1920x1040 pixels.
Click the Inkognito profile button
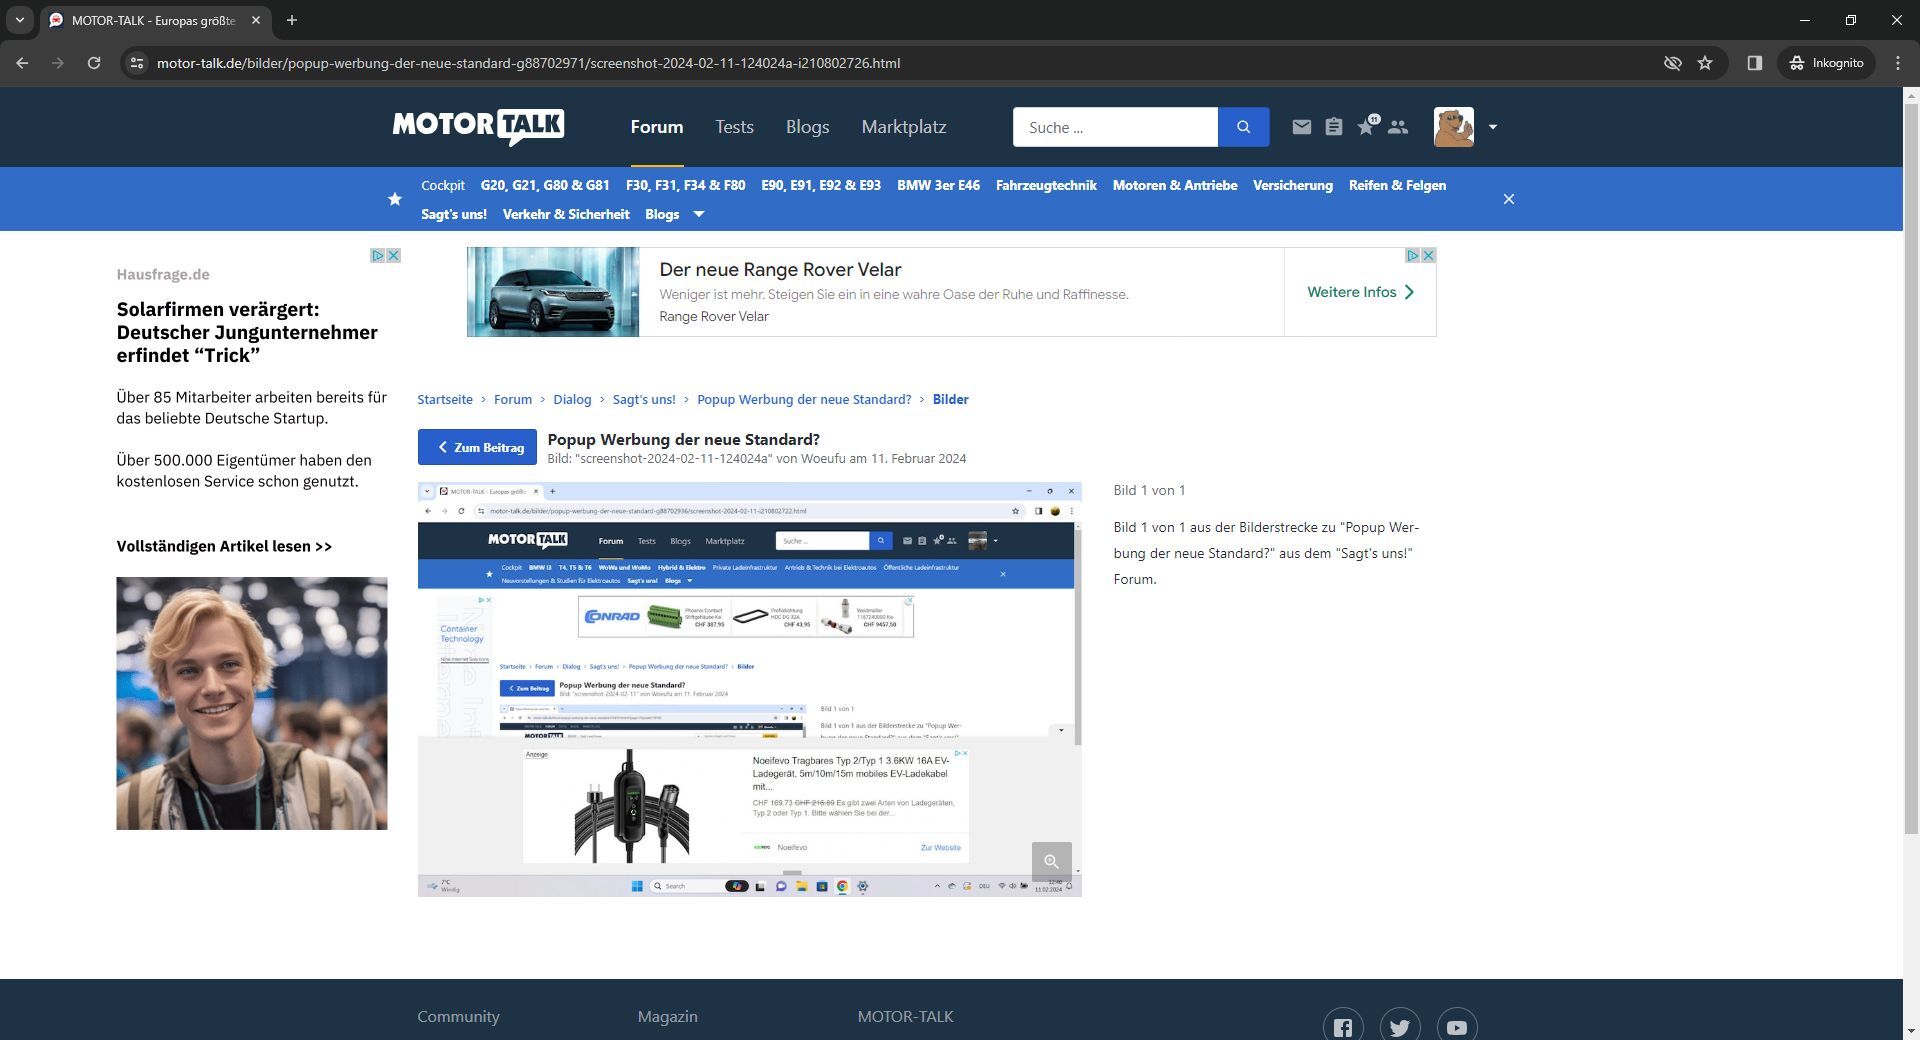tap(1826, 63)
